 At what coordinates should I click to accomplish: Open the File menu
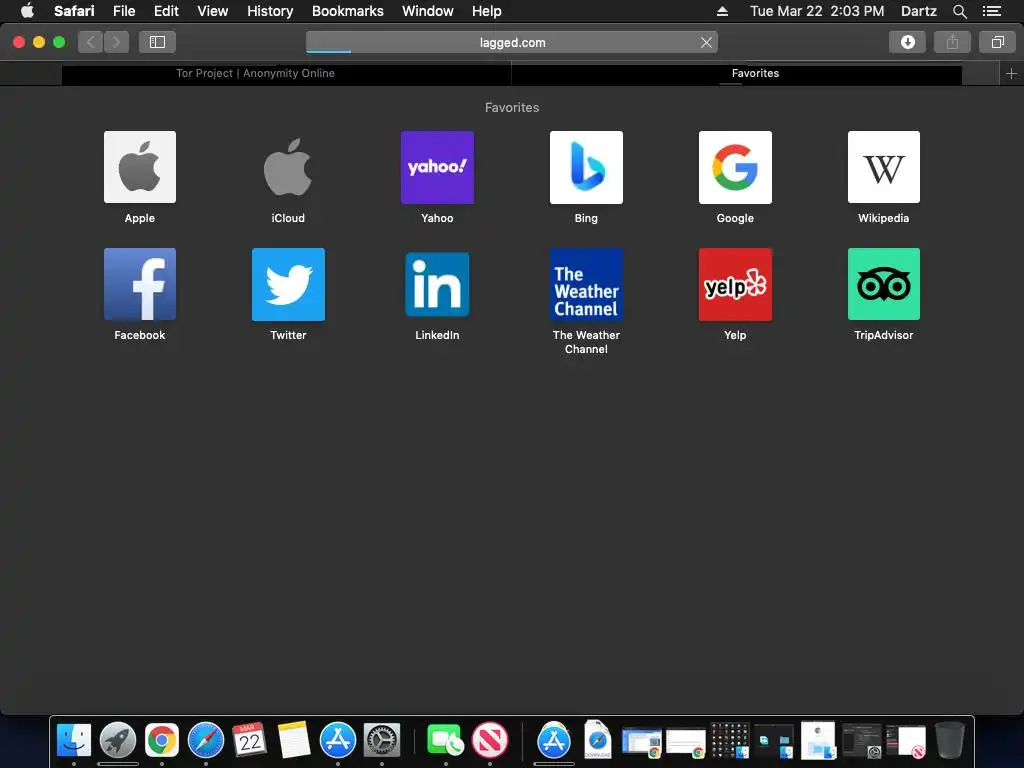click(124, 11)
